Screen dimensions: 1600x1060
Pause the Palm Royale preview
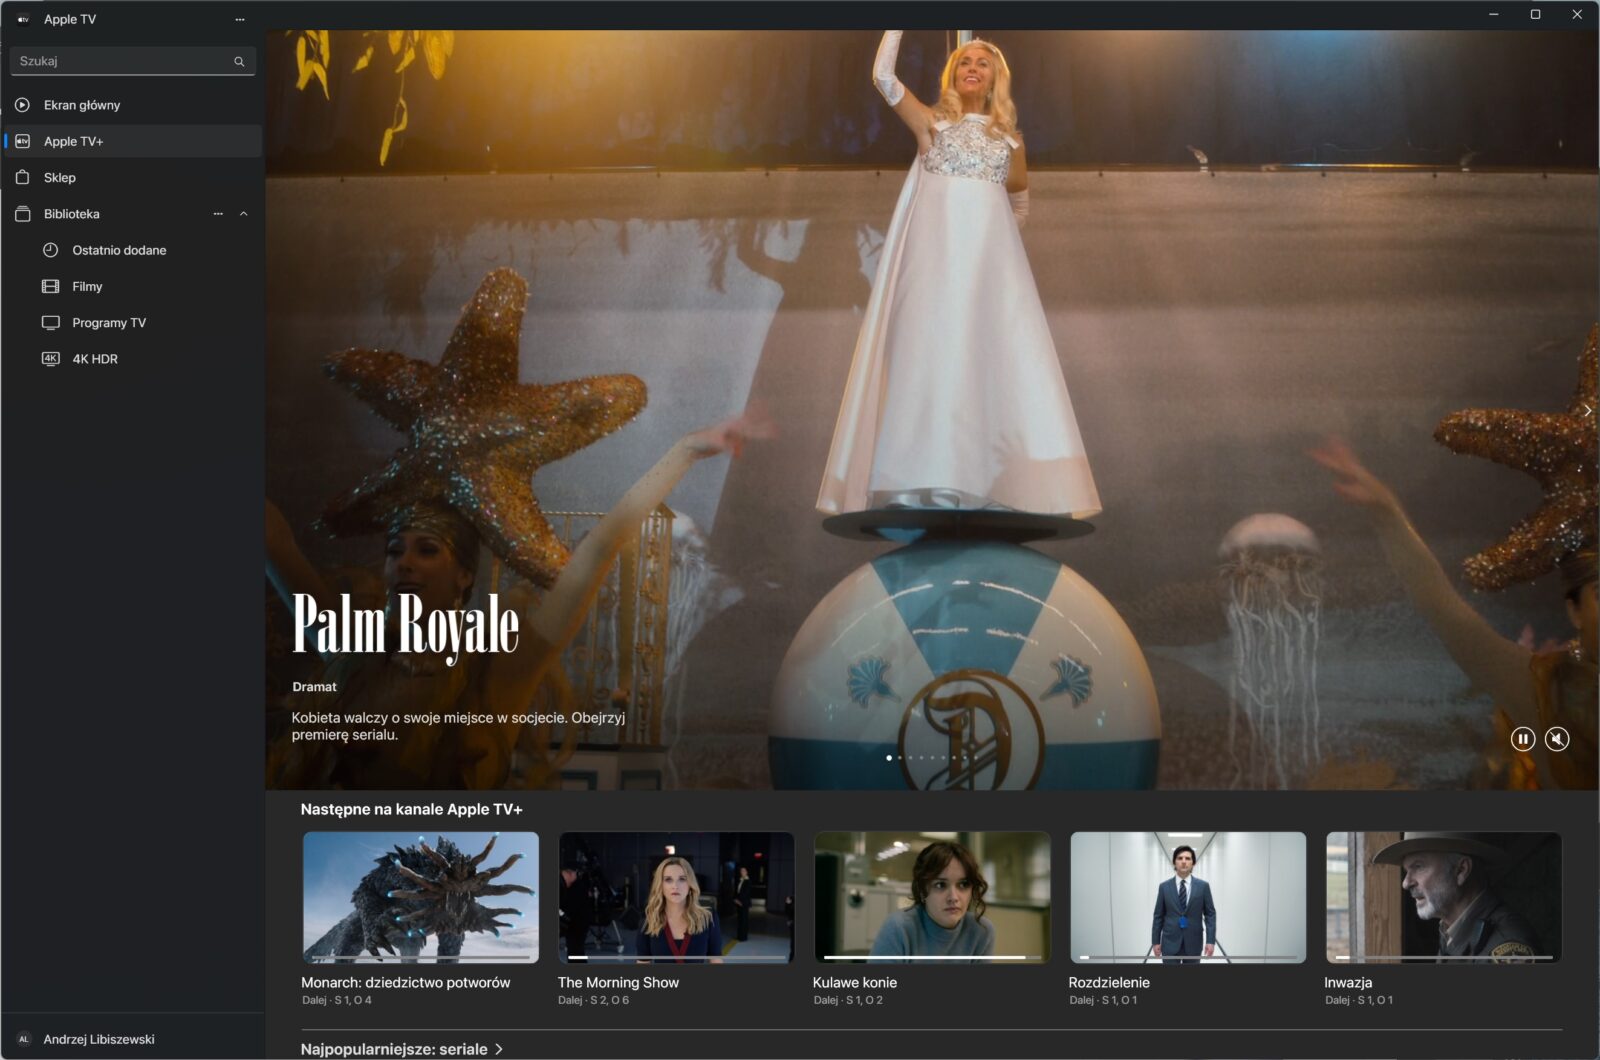(x=1522, y=739)
